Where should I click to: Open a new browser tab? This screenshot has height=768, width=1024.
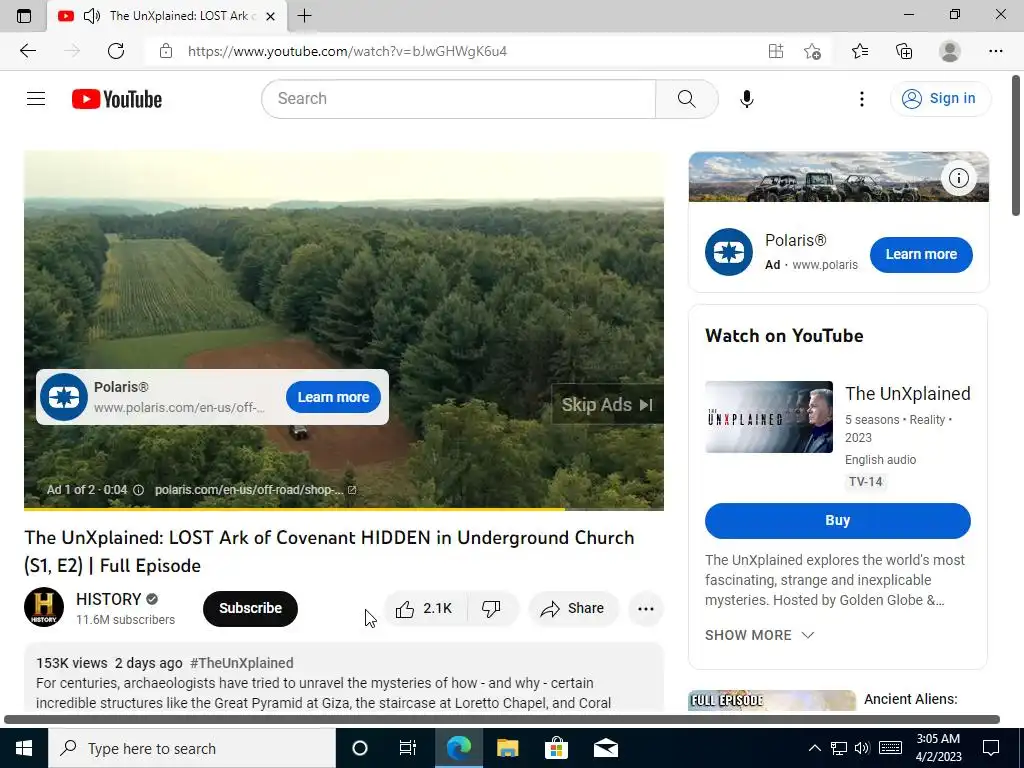(x=304, y=16)
